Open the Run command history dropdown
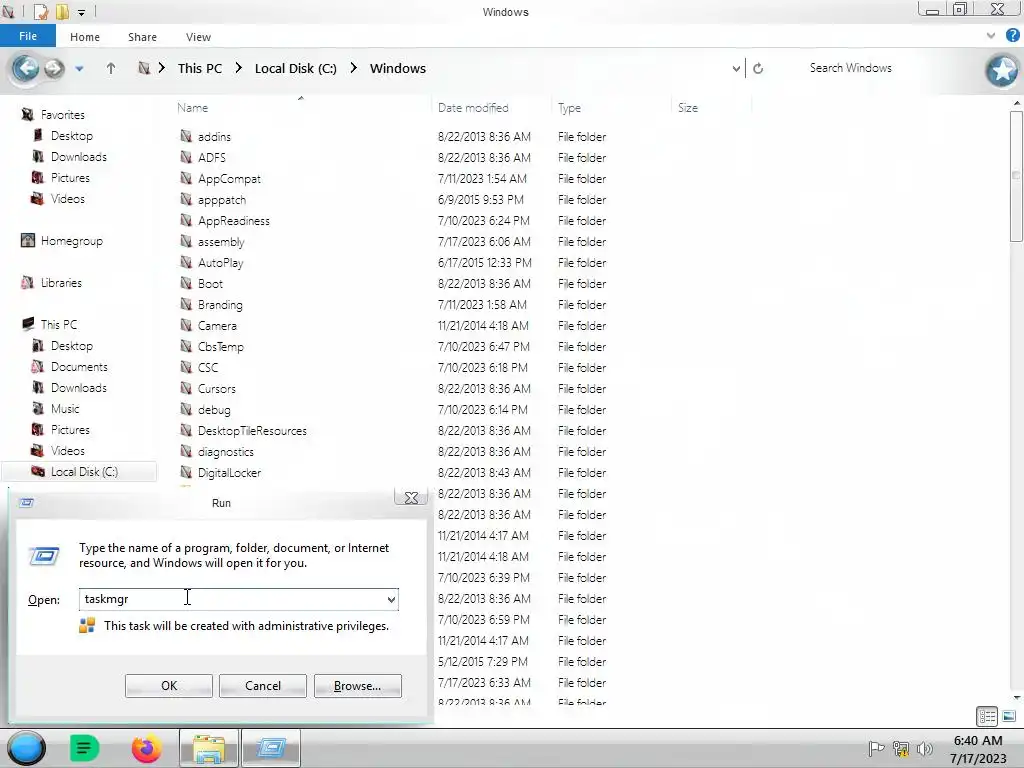The image size is (1024, 768). [391, 600]
